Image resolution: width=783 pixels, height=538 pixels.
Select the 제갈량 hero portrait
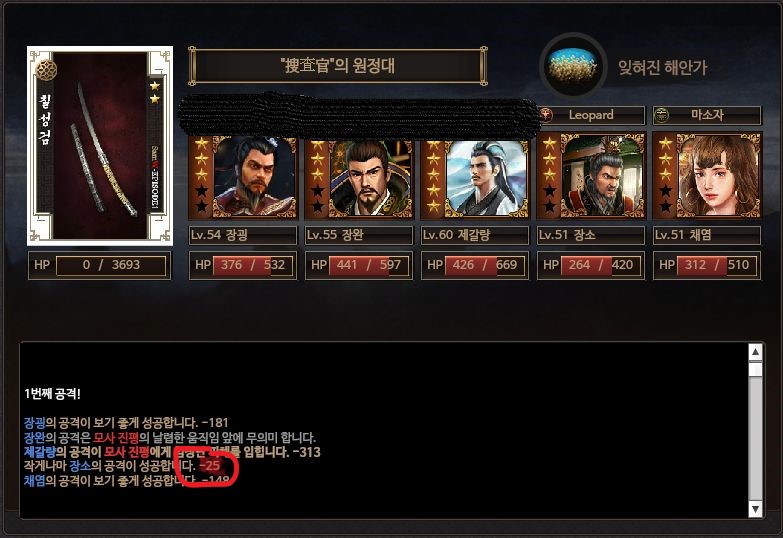(475, 176)
